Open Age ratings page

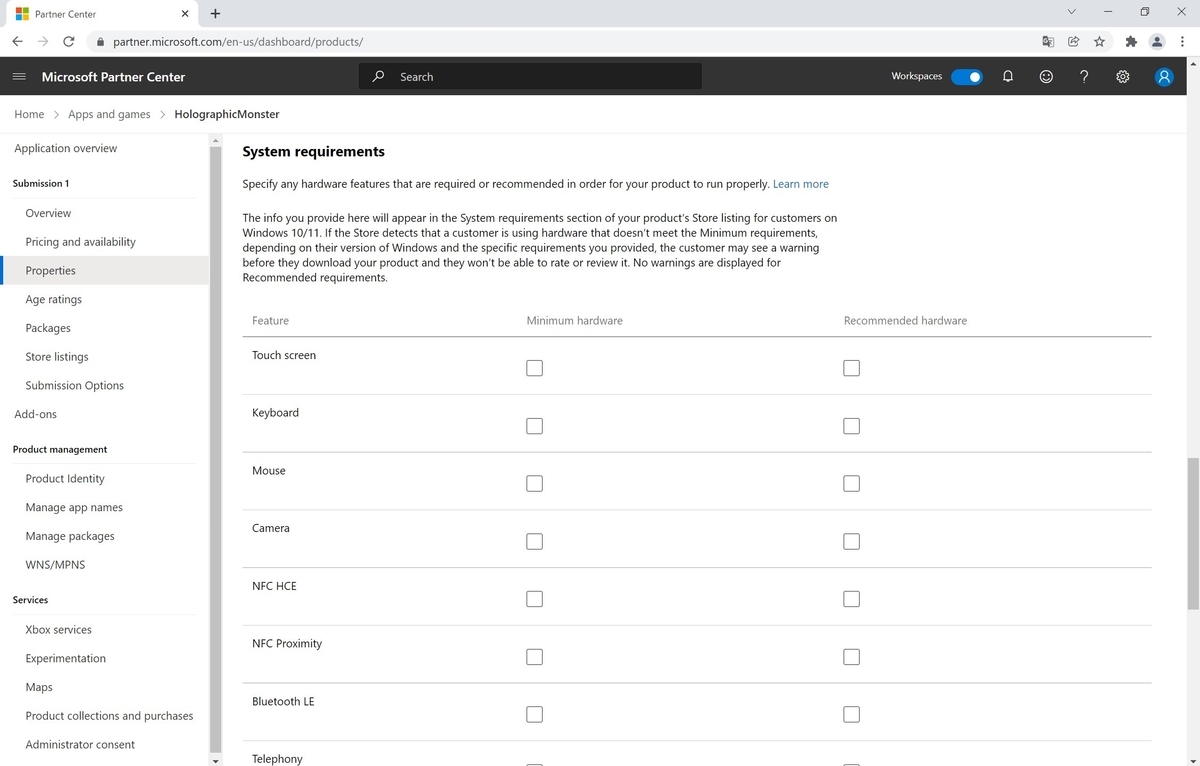(54, 299)
